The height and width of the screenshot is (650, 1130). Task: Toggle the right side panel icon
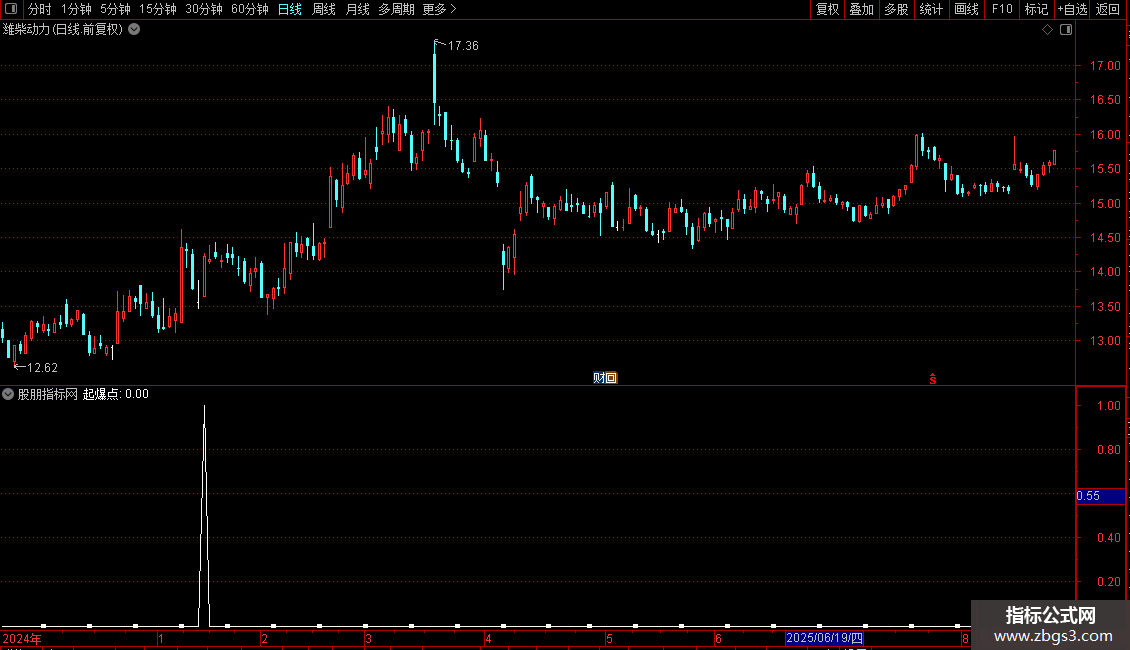click(1066, 30)
